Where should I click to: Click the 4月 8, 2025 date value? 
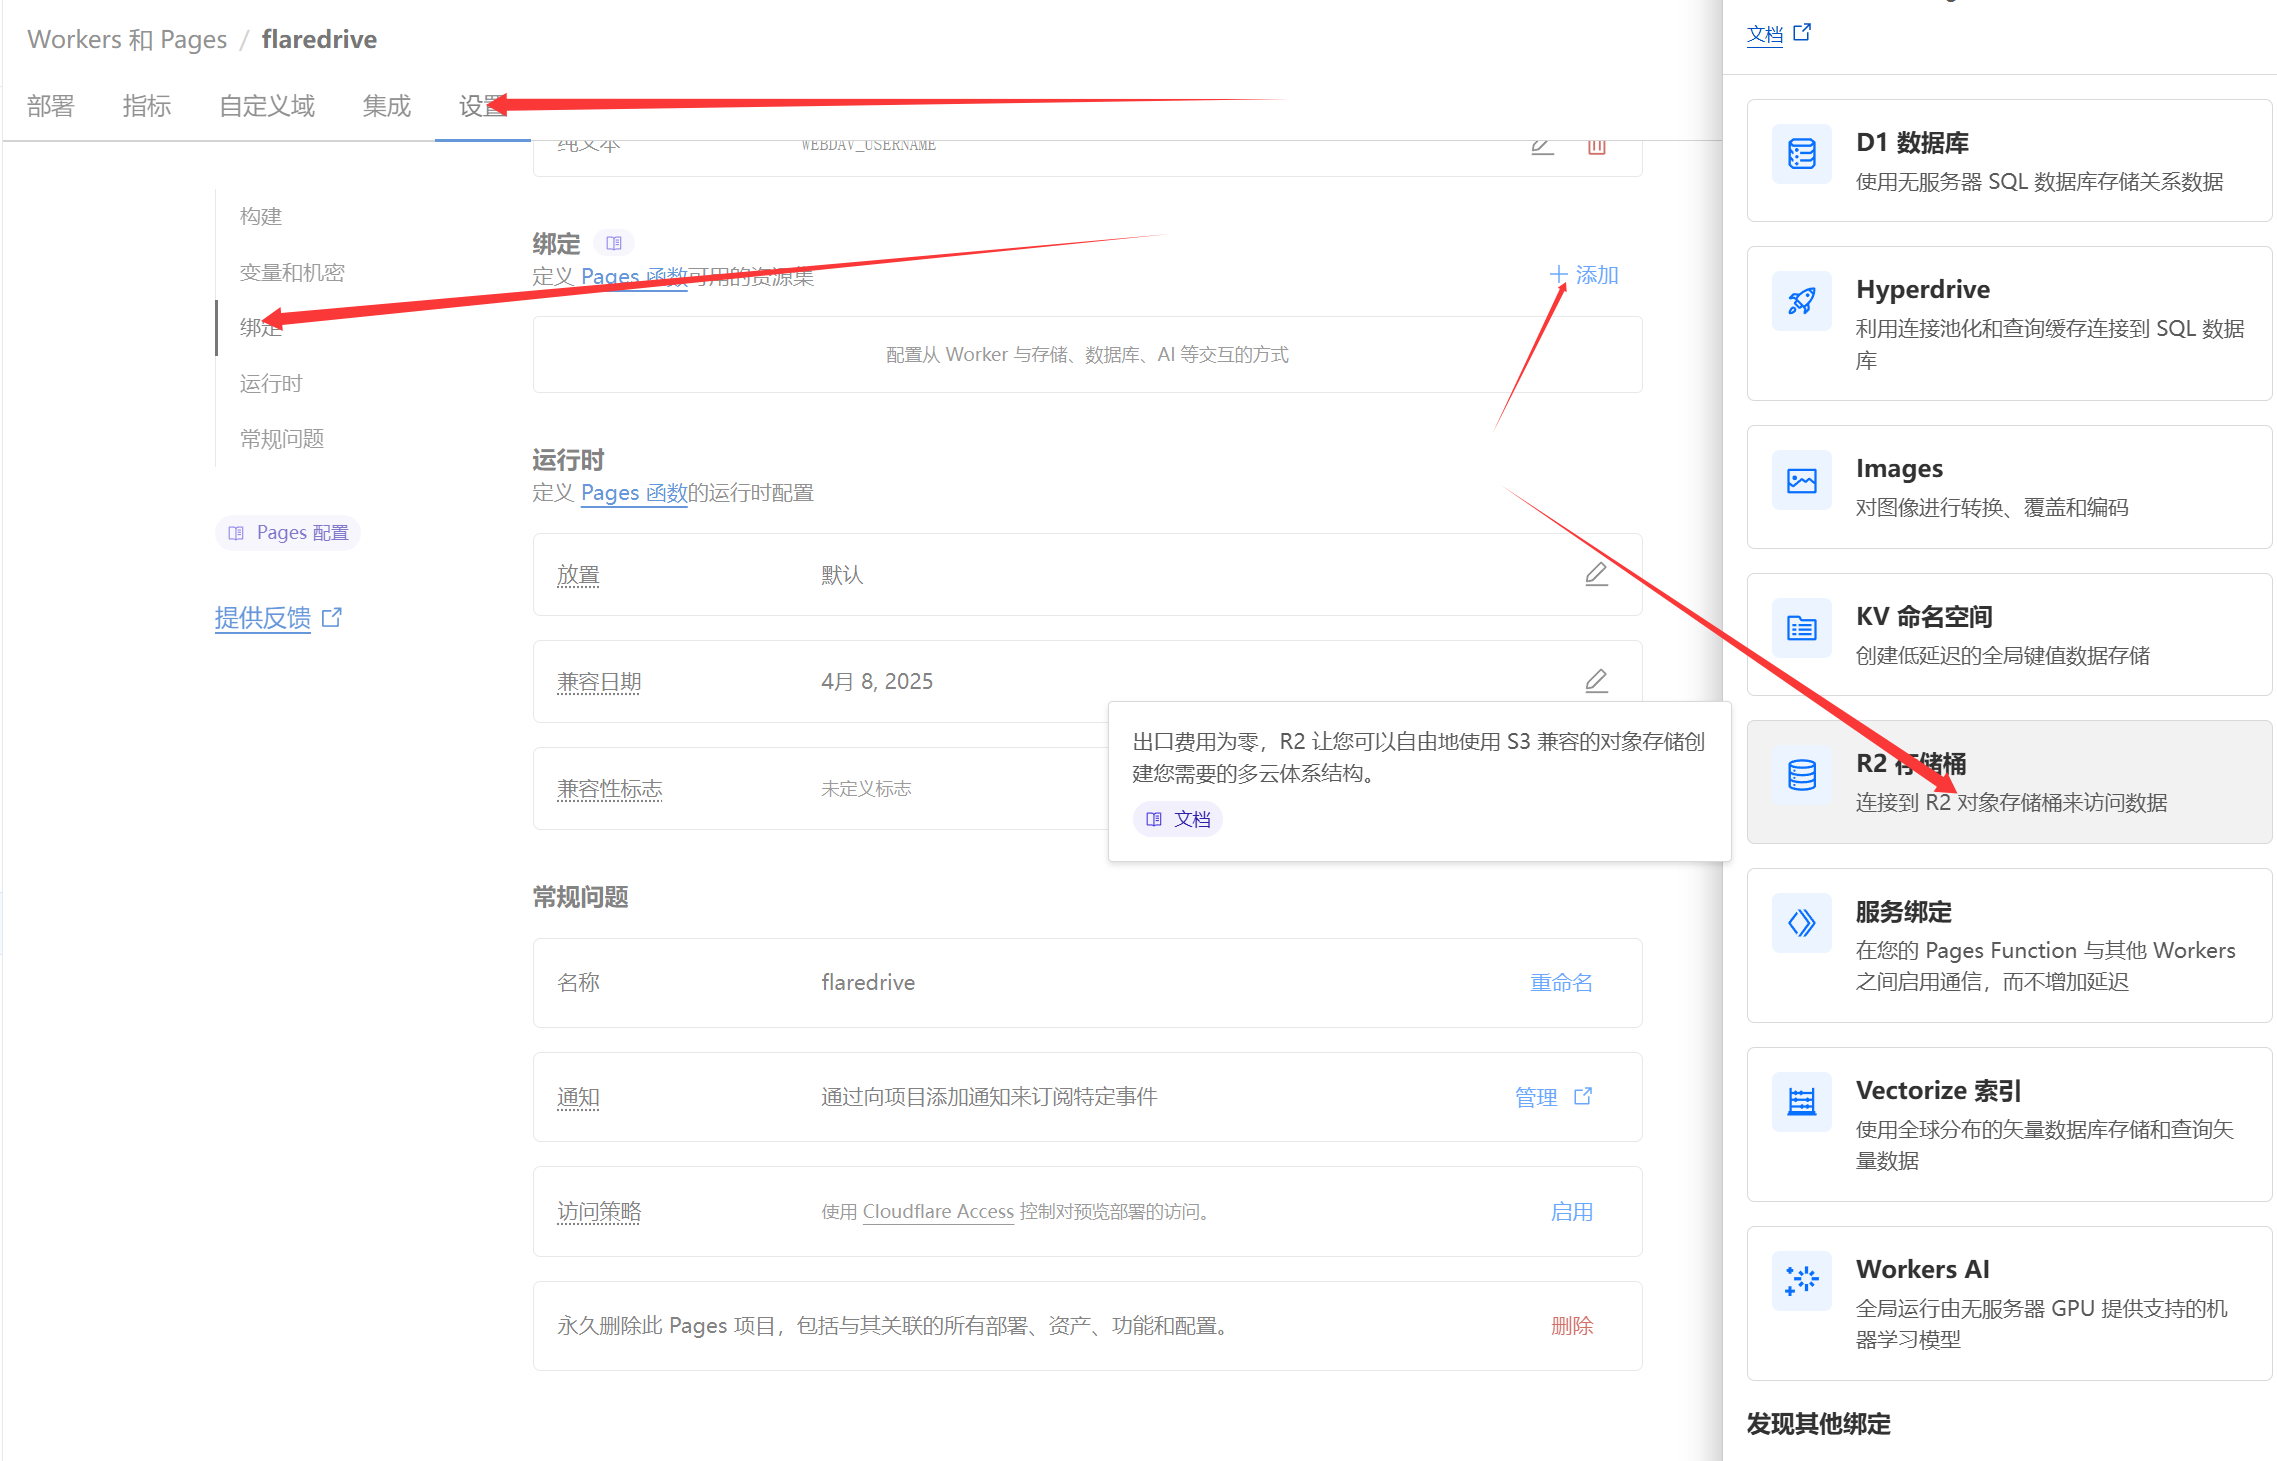click(877, 682)
